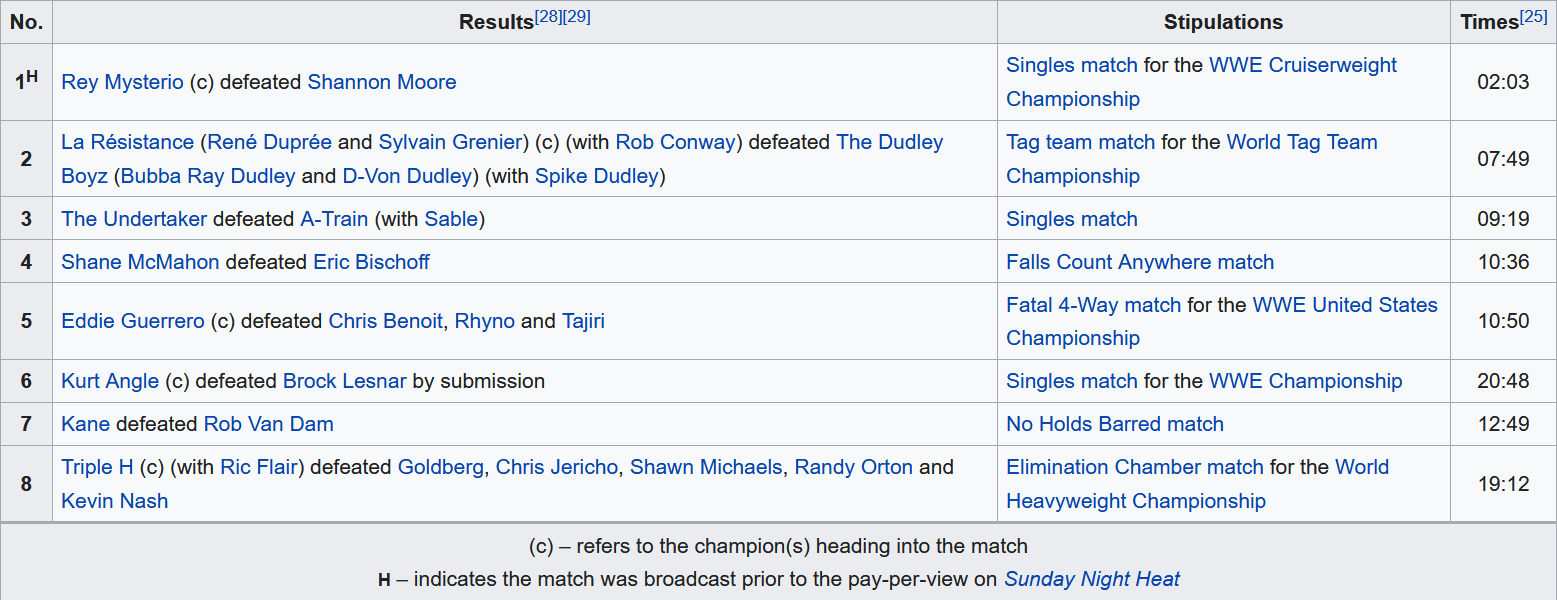
Task: Click the Sunday Night Heat link
Action: click(1092, 579)
